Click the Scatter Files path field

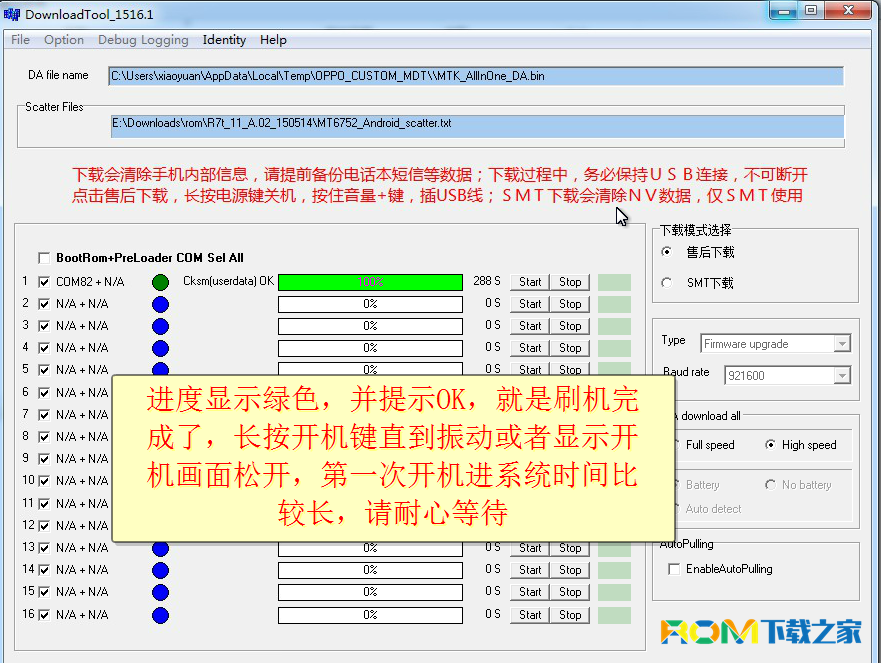478,126
